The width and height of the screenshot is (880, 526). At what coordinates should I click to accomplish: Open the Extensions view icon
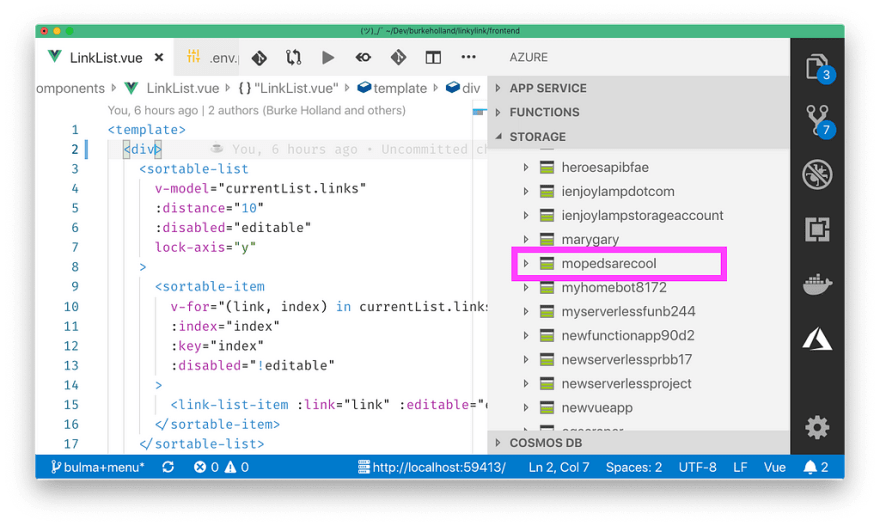[x=817, y=229]
